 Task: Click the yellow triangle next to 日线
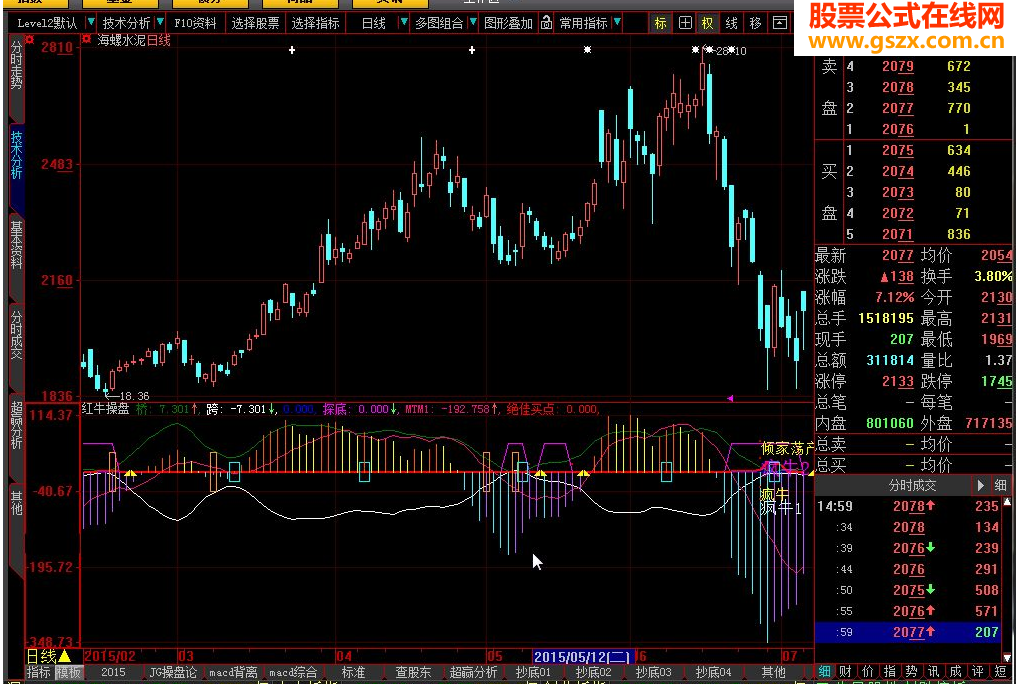65,656
